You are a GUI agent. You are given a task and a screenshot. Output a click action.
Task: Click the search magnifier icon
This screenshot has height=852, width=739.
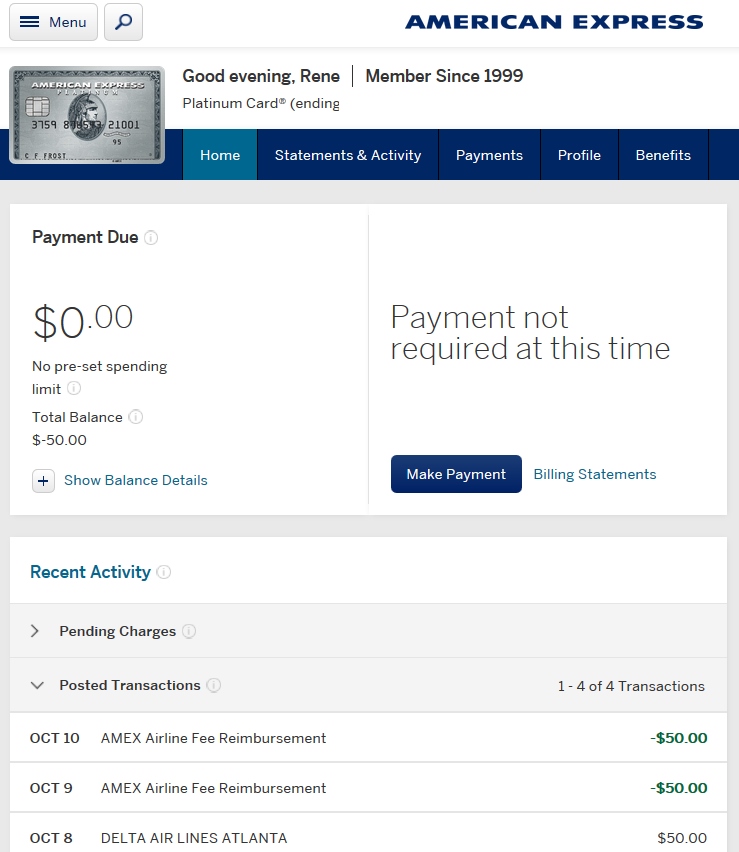[x=123, y=22]
